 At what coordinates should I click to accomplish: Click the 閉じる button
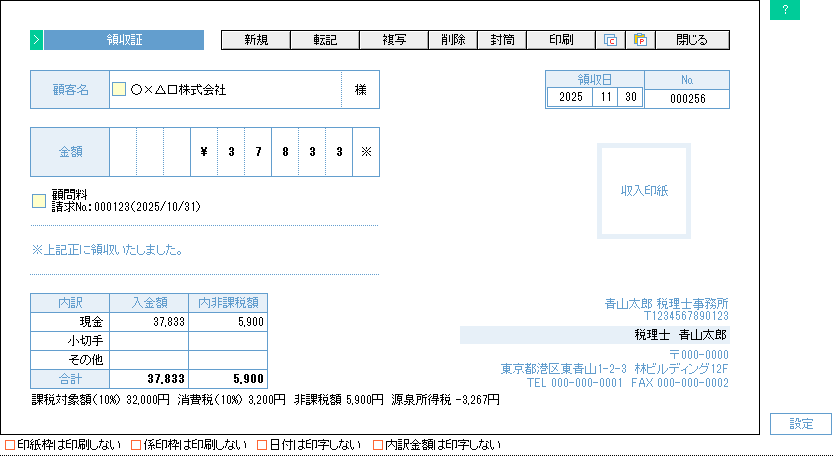(x=692, y=41)
